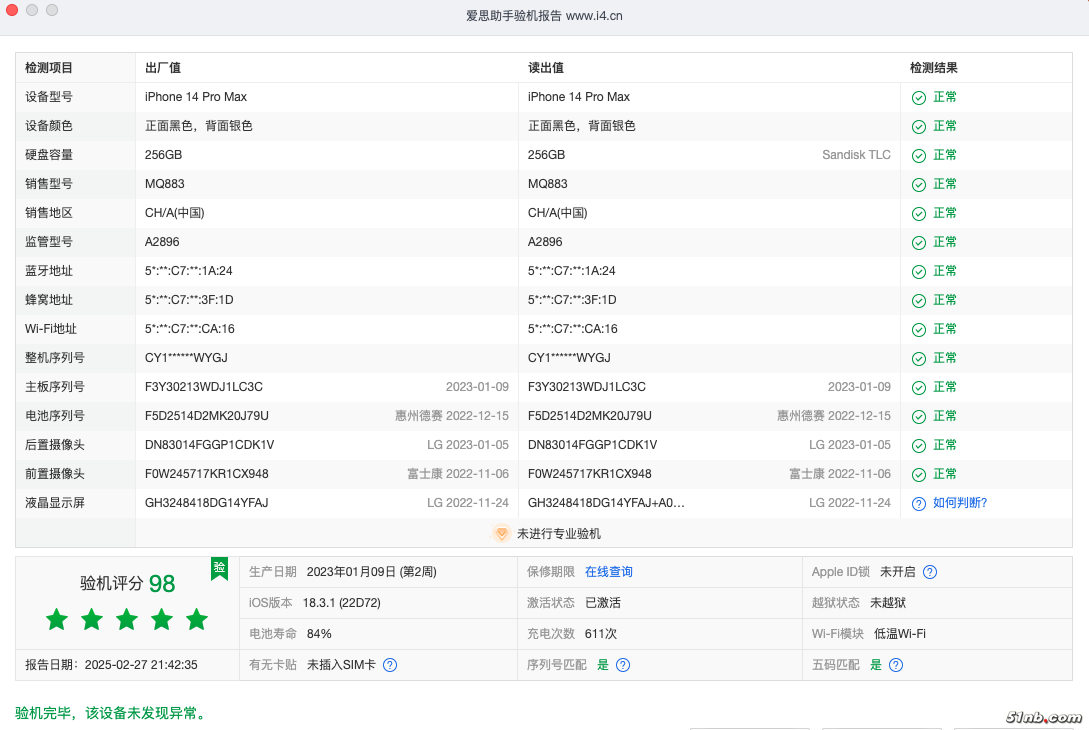Click the 检测项目 column header
Image resolution: width=1089 pixels, height=730 pixels.
point(49,68)
